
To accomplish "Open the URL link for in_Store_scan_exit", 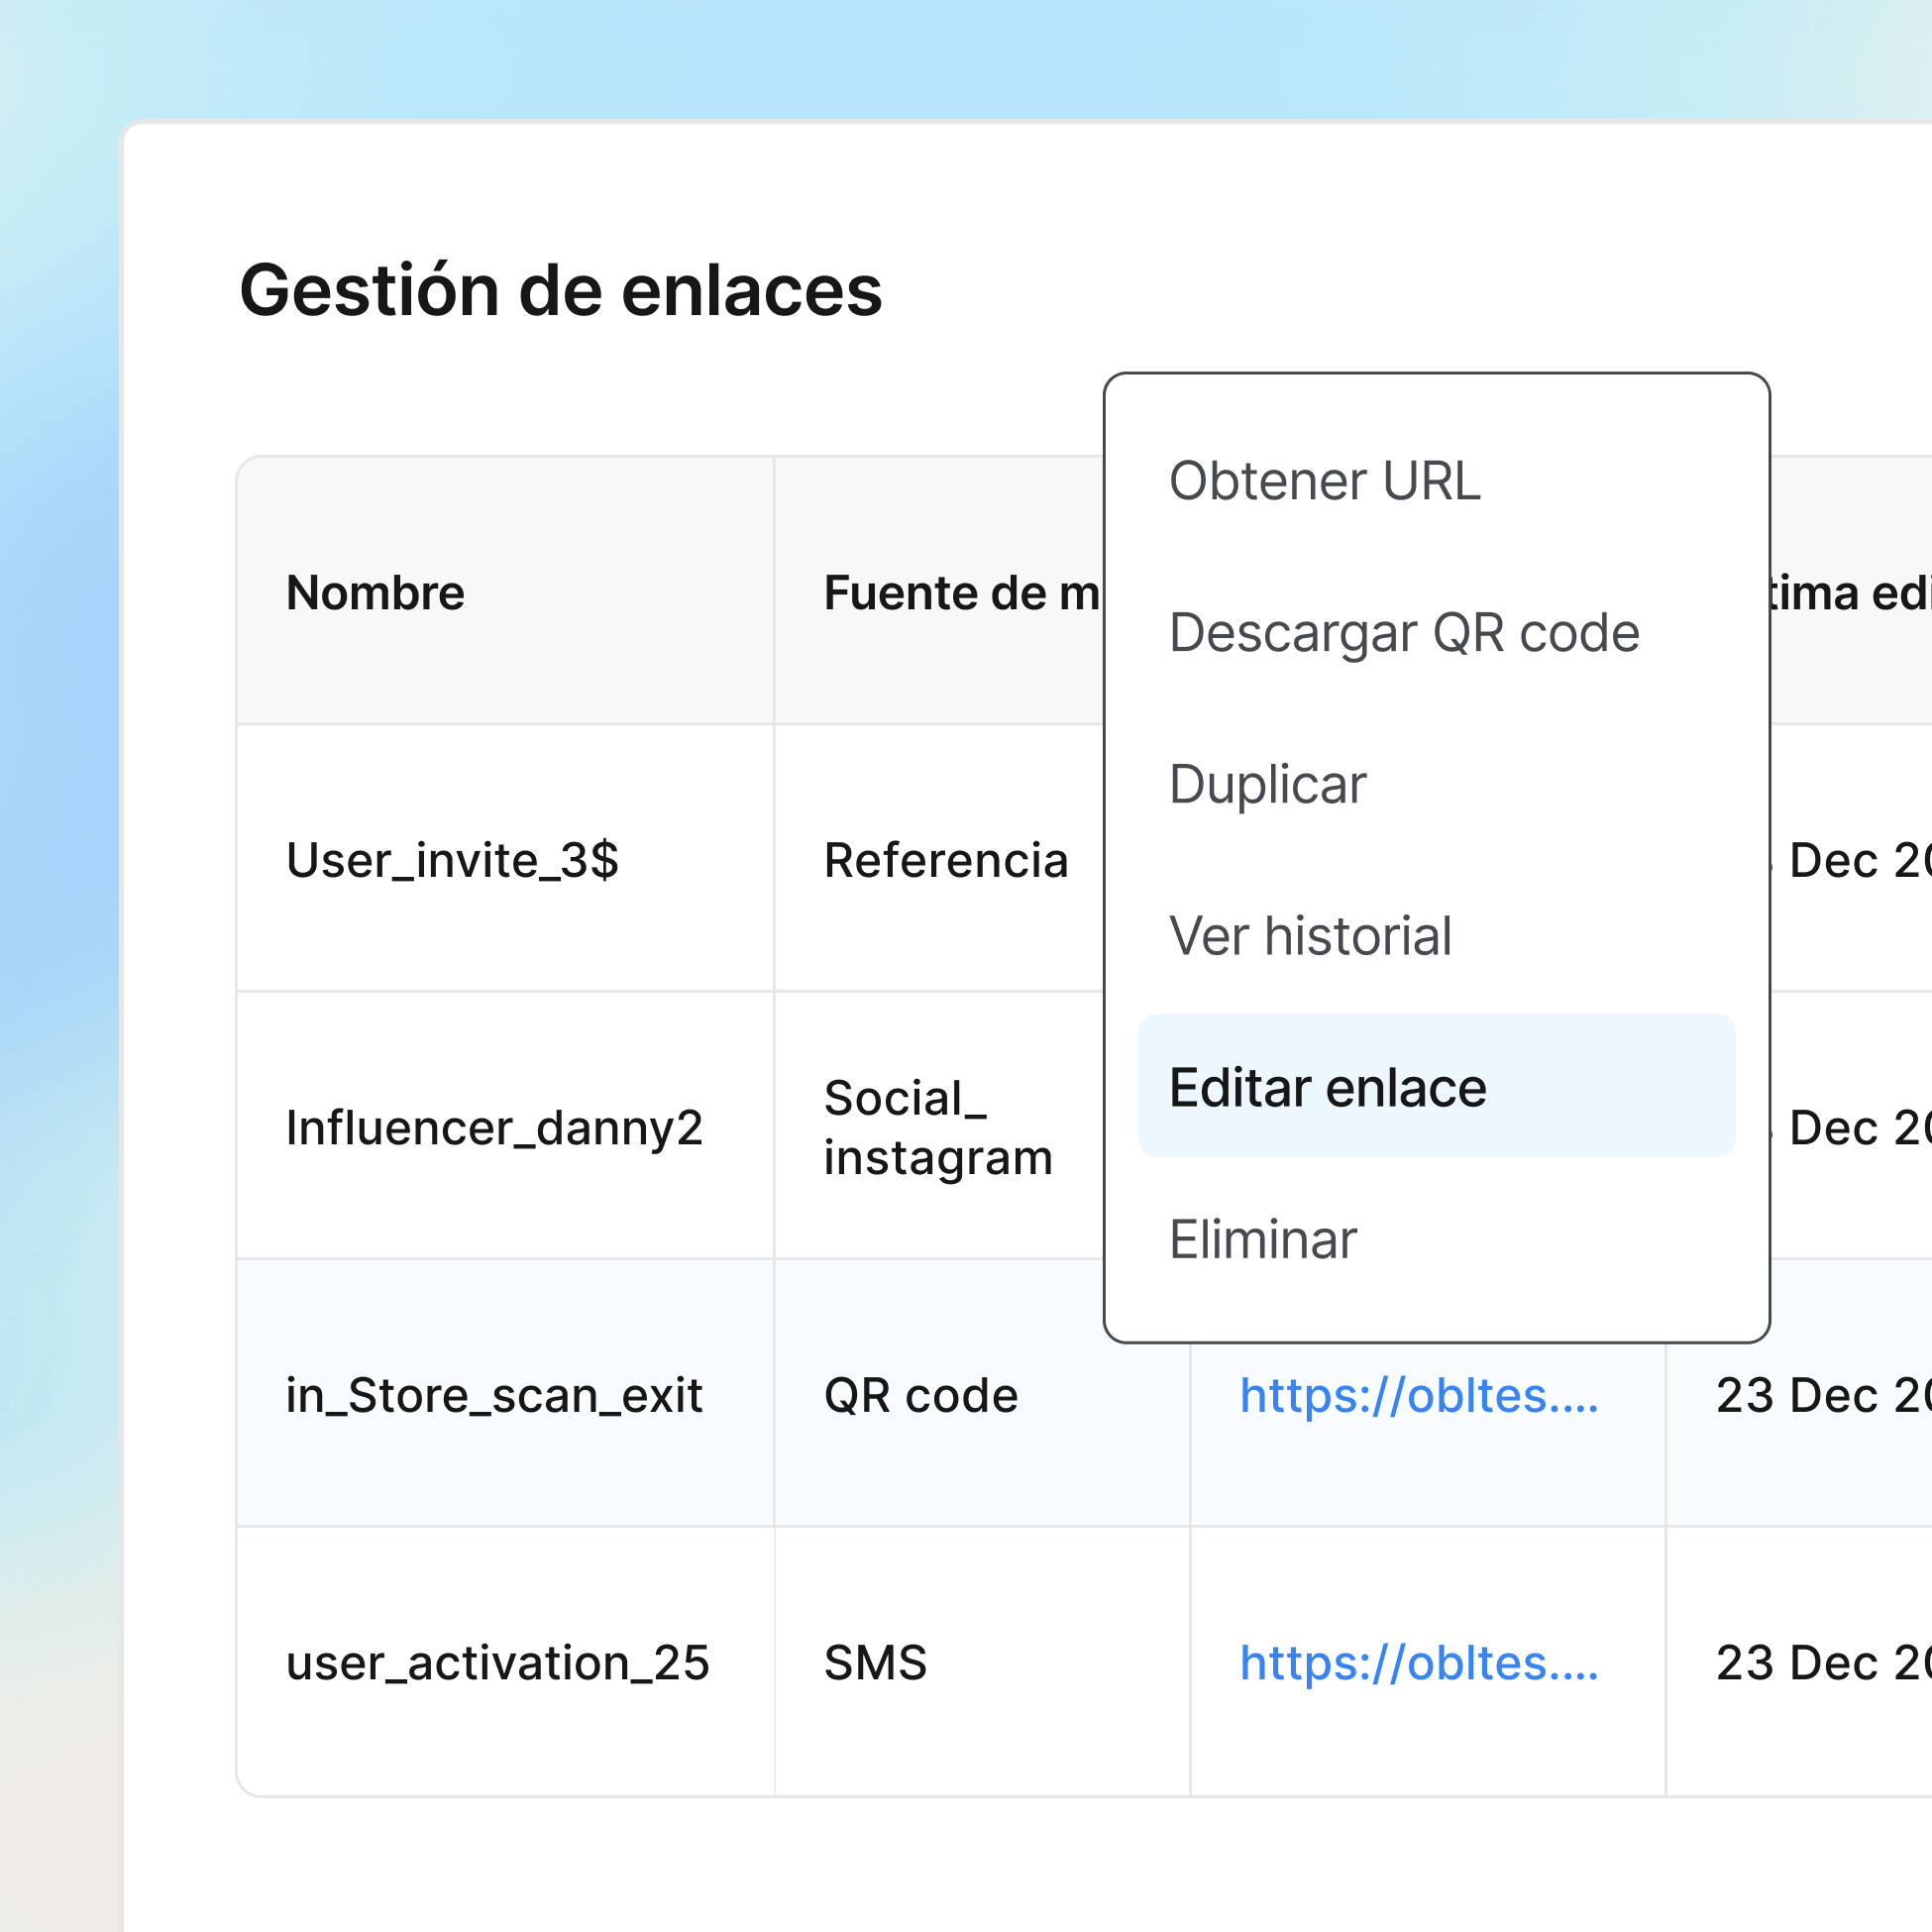I will (x=1418, y=1396).
